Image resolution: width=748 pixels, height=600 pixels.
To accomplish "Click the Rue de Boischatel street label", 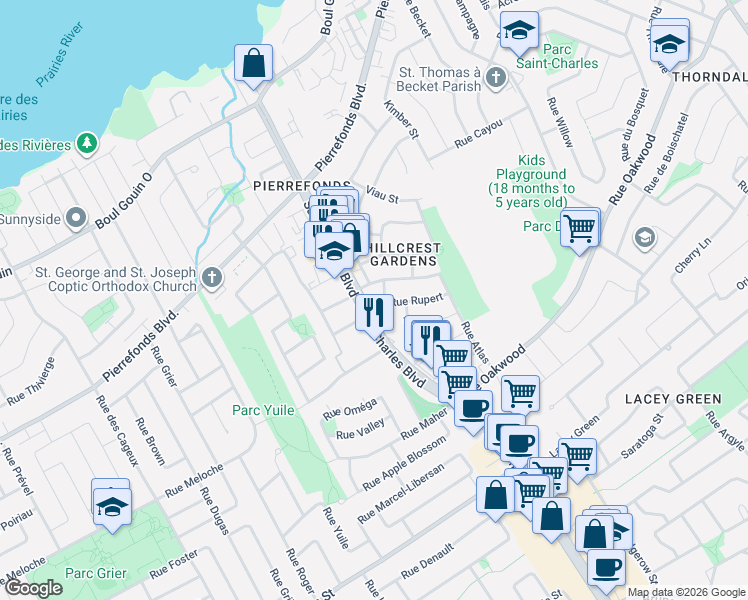I will pyautogui.click(x=666, y=153).
